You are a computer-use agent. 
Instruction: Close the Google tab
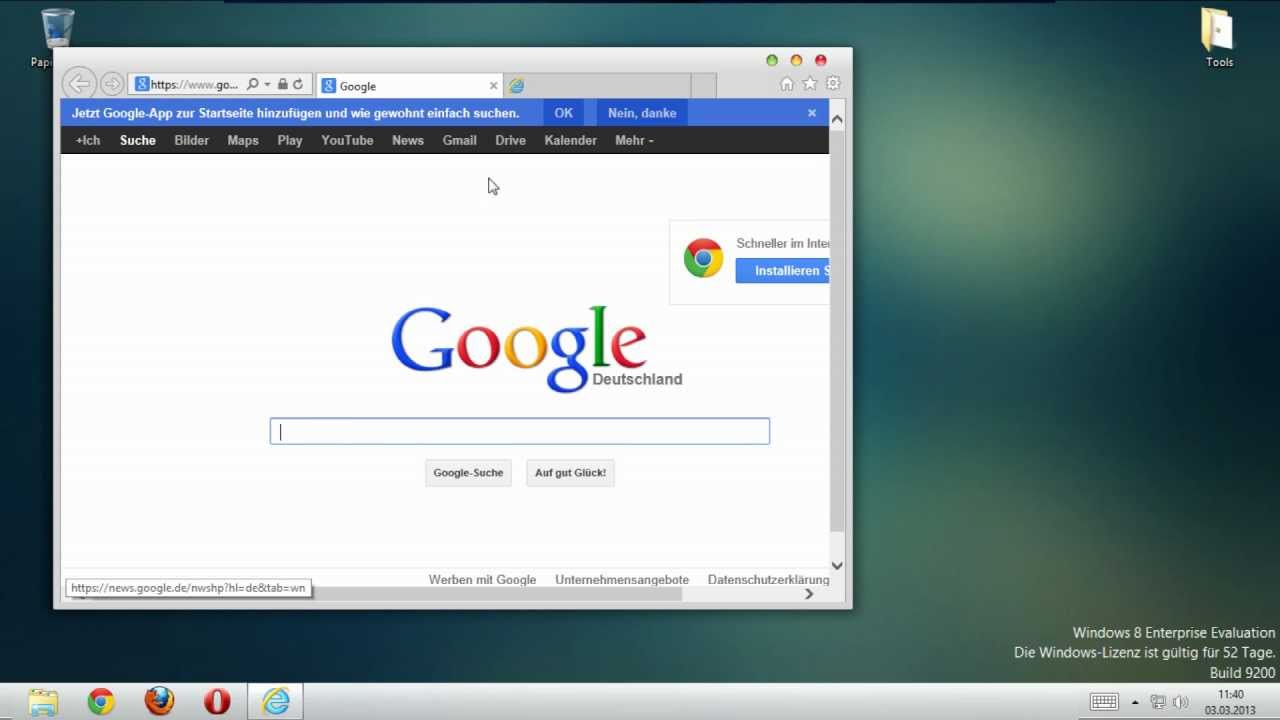(493, 86)
